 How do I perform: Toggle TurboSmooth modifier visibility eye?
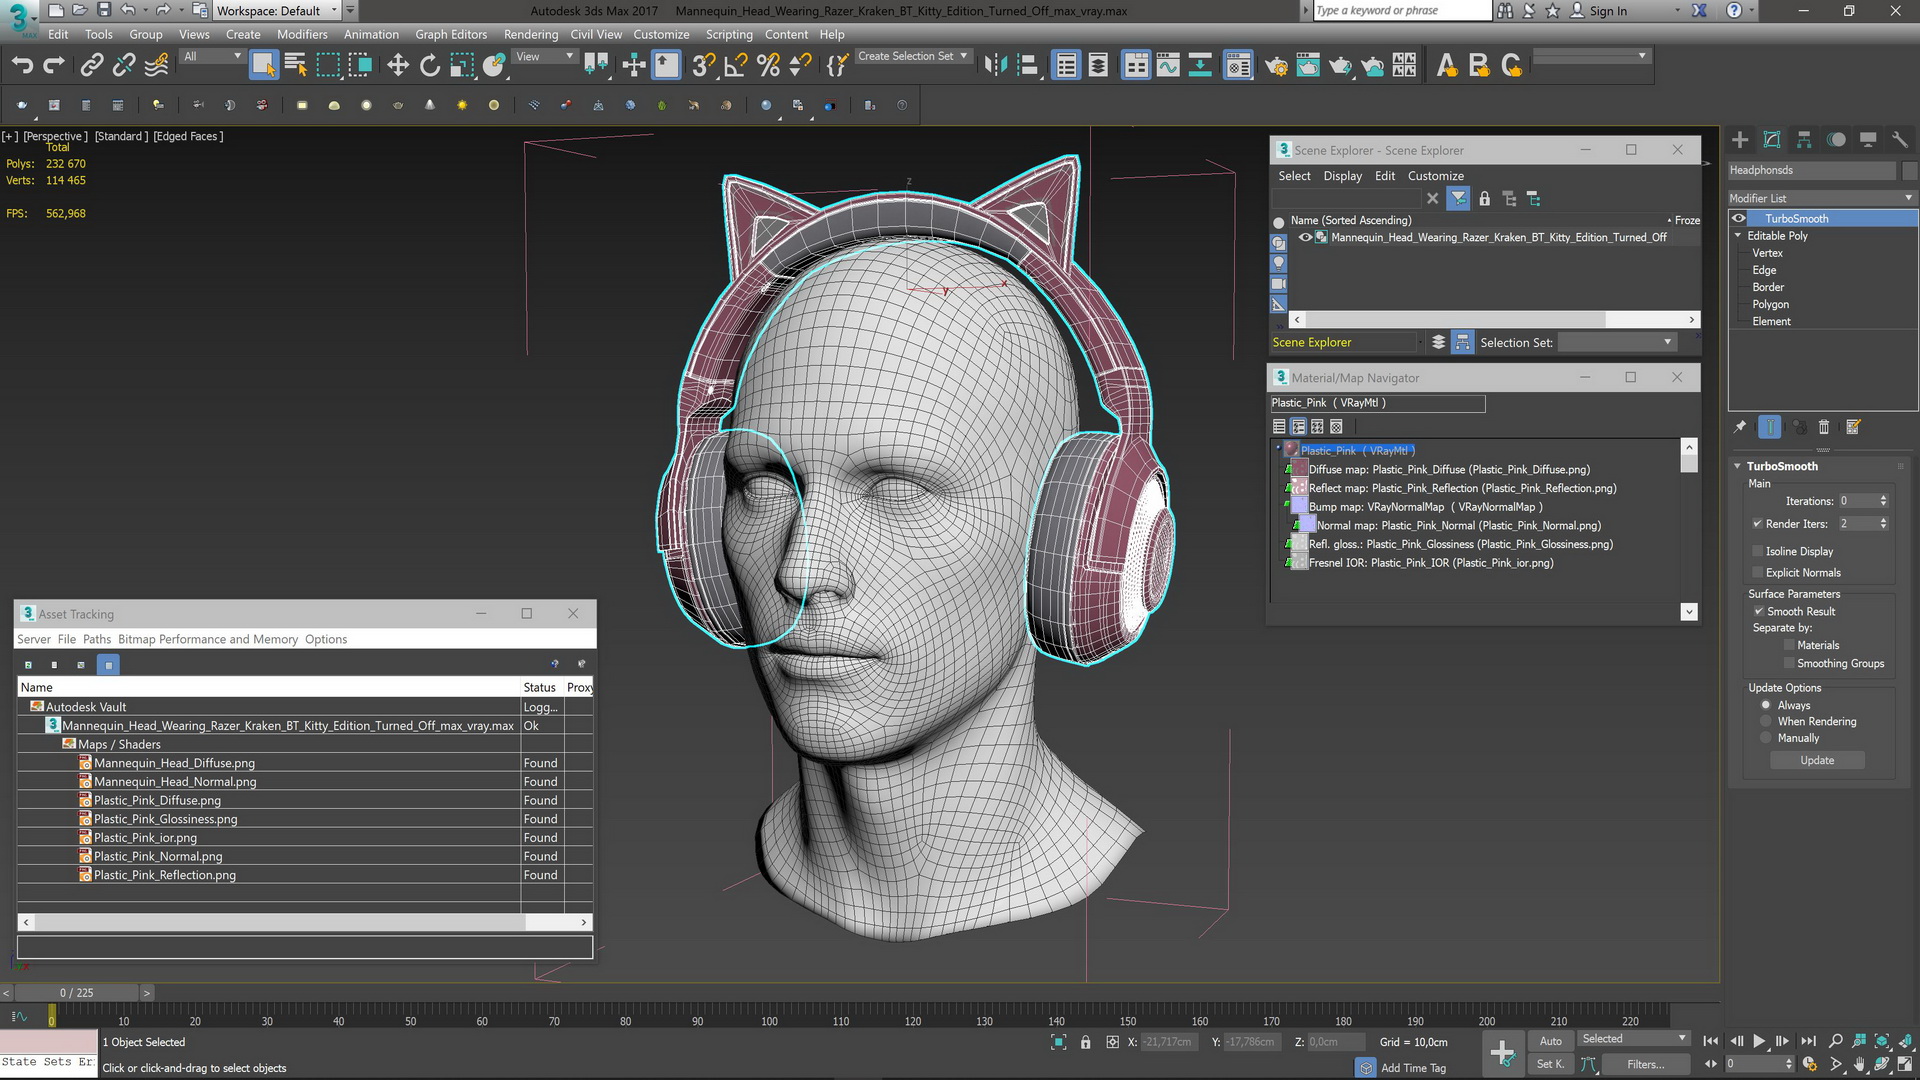pos(1740,218)
